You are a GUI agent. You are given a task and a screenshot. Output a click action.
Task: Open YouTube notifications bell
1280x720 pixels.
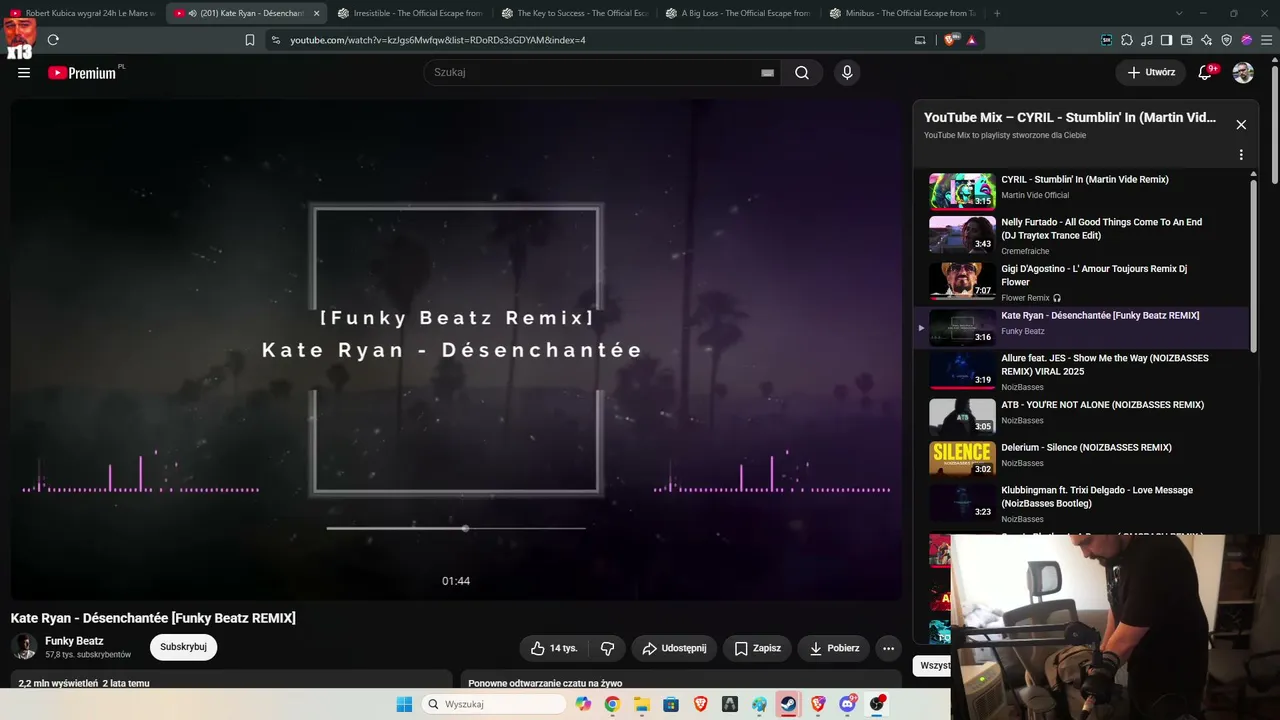(1205, 72)
